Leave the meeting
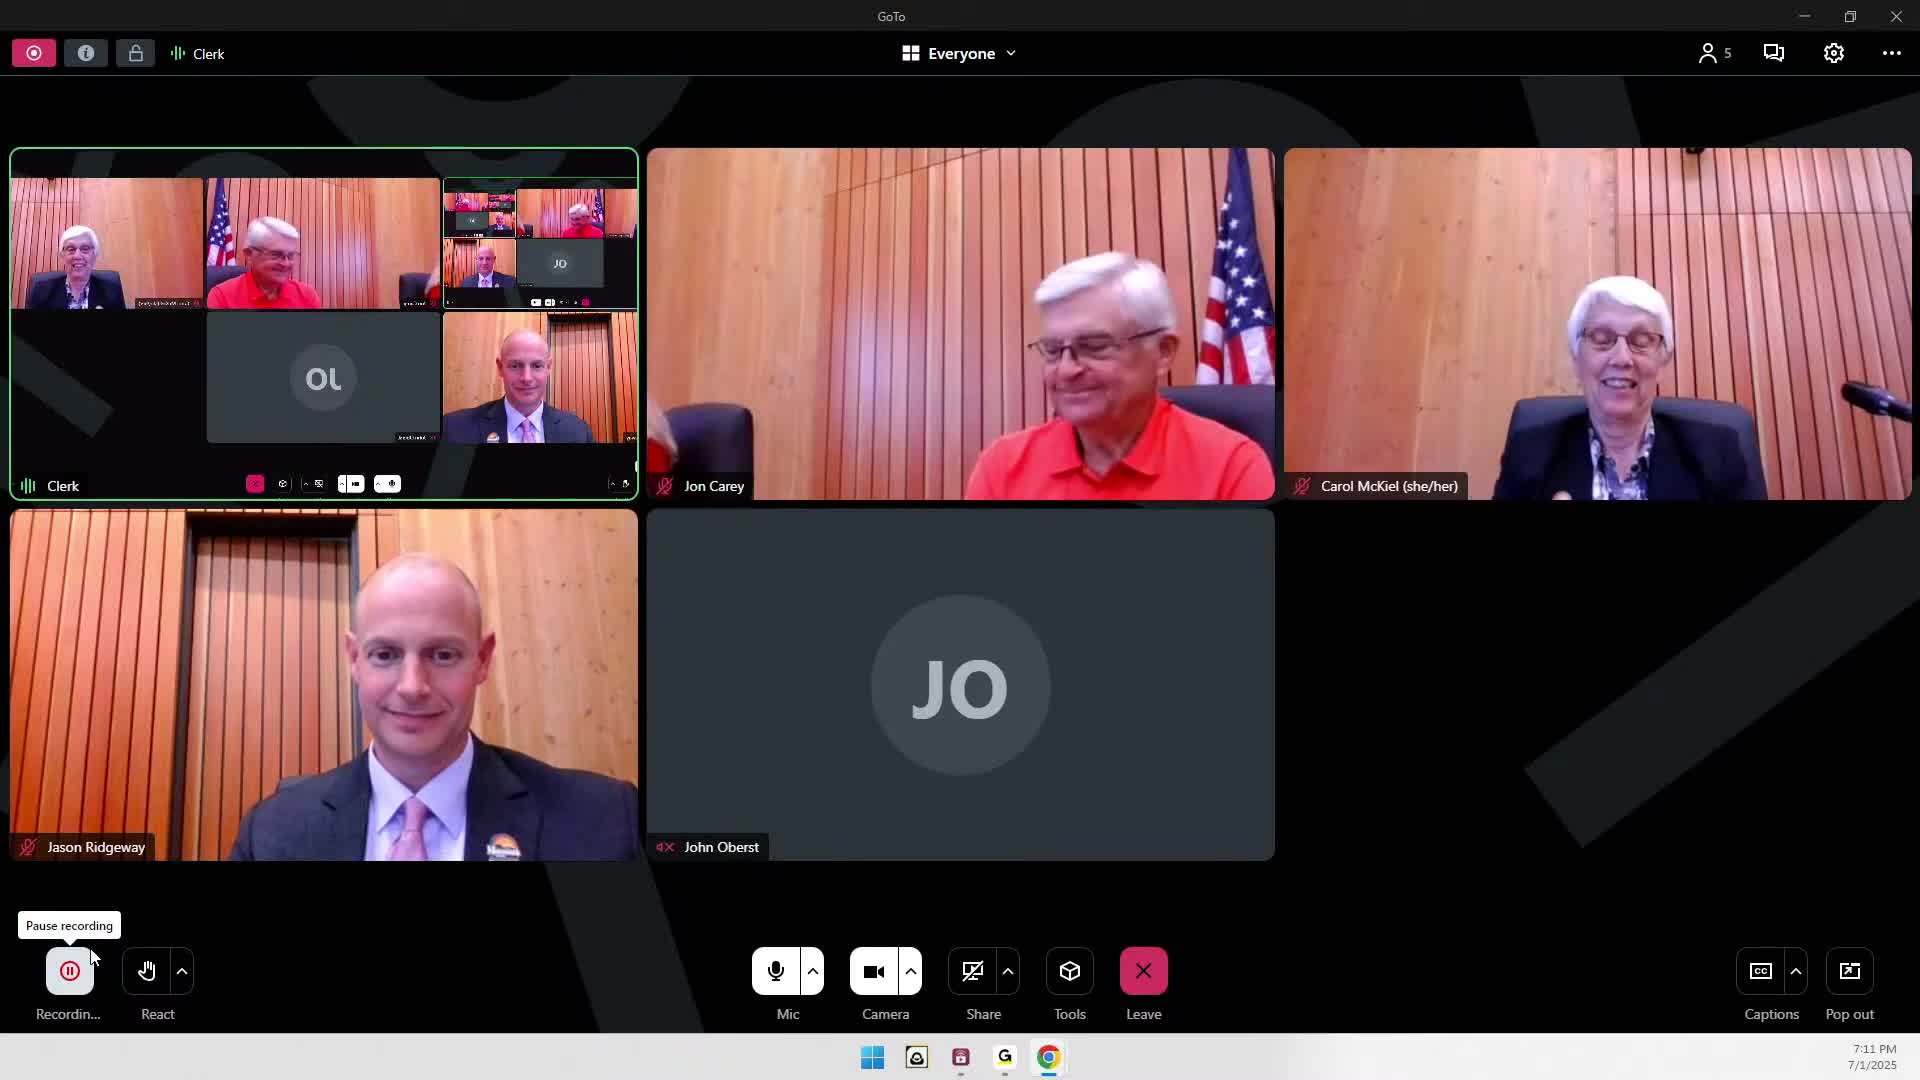1920x1080 pixels. tap(1143, 971)
